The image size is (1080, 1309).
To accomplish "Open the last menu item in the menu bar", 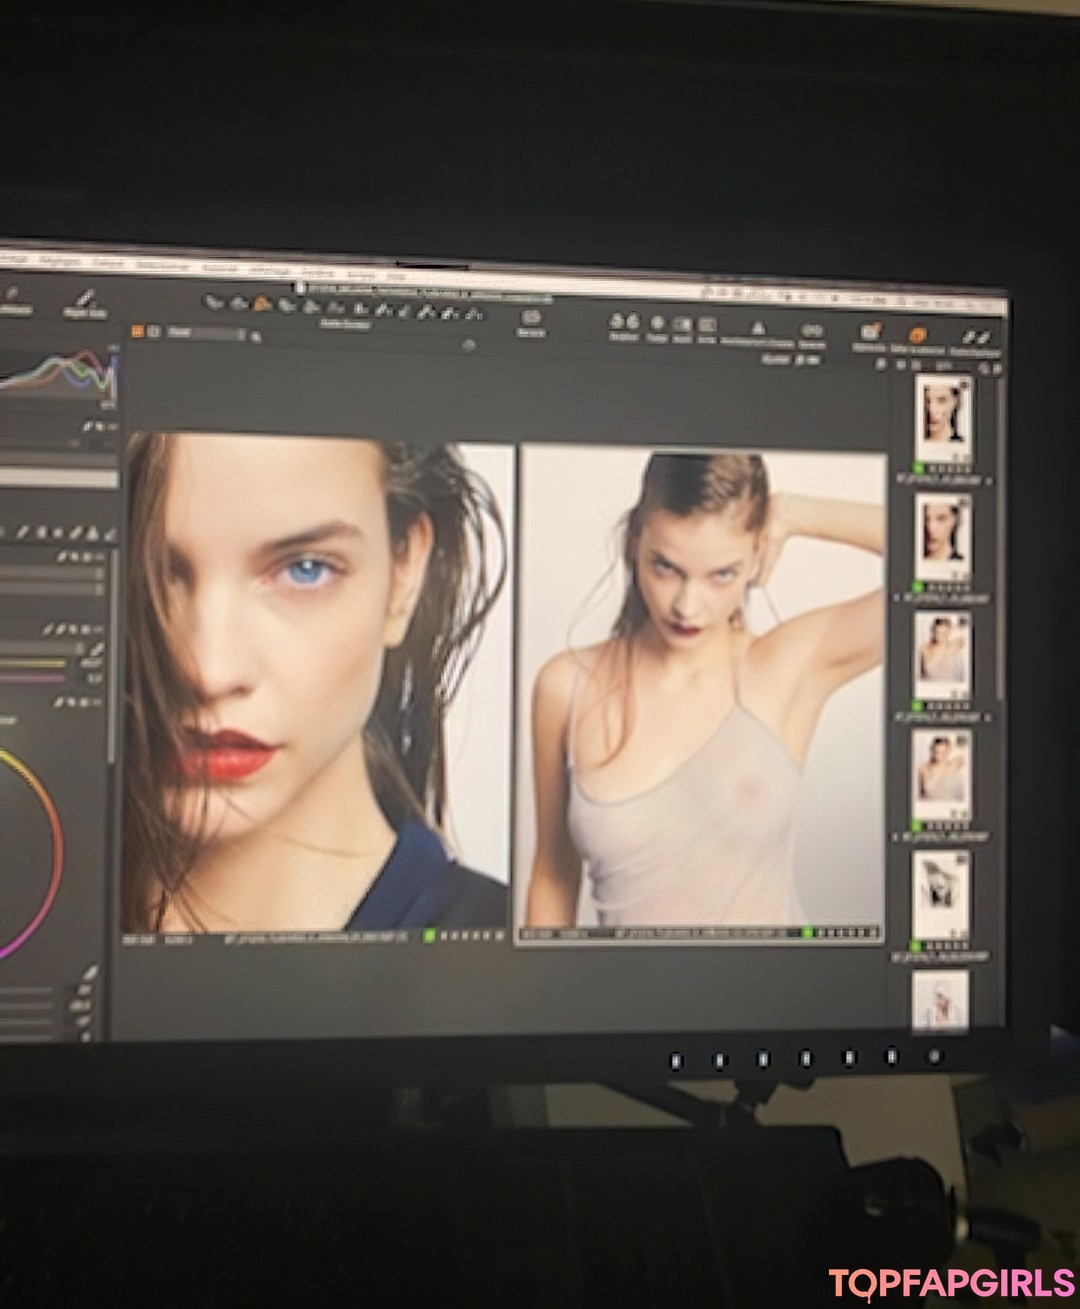I will pyautogui.click(x=395, y=275).
